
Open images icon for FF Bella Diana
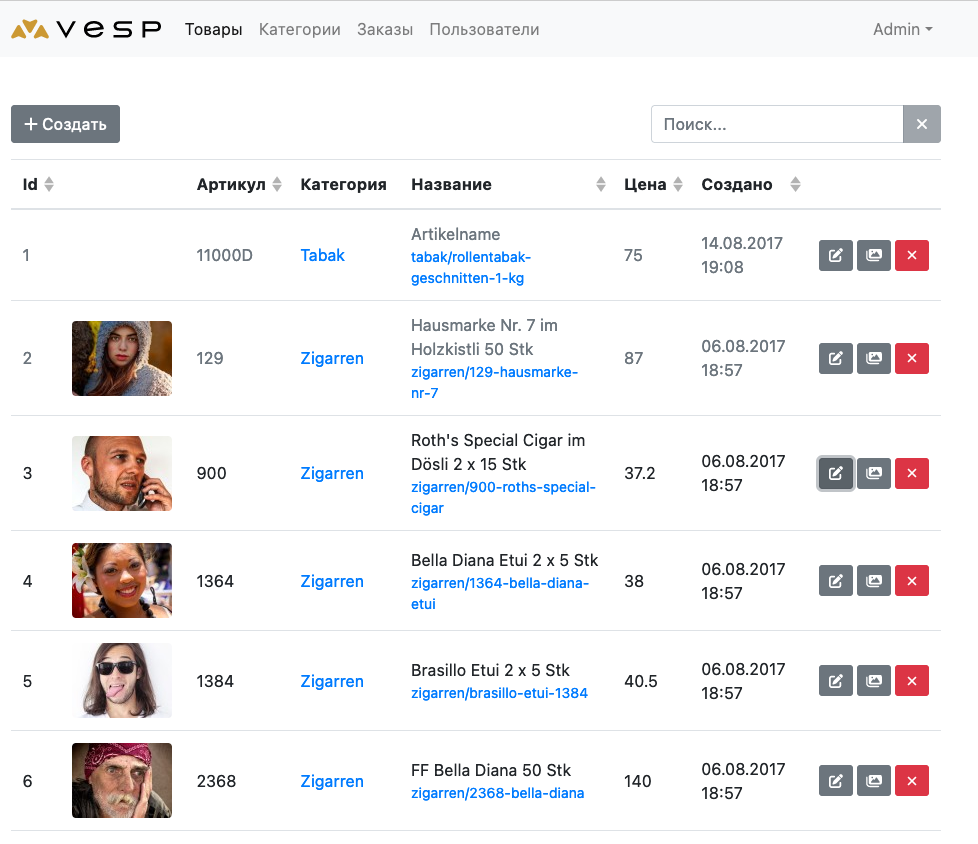tap(873, 781)
